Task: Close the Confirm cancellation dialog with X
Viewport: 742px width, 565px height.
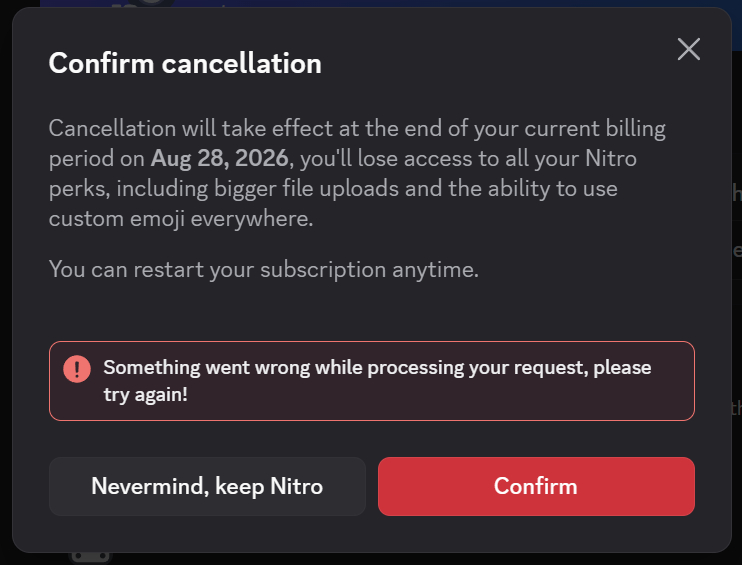Action: point(688,49)
